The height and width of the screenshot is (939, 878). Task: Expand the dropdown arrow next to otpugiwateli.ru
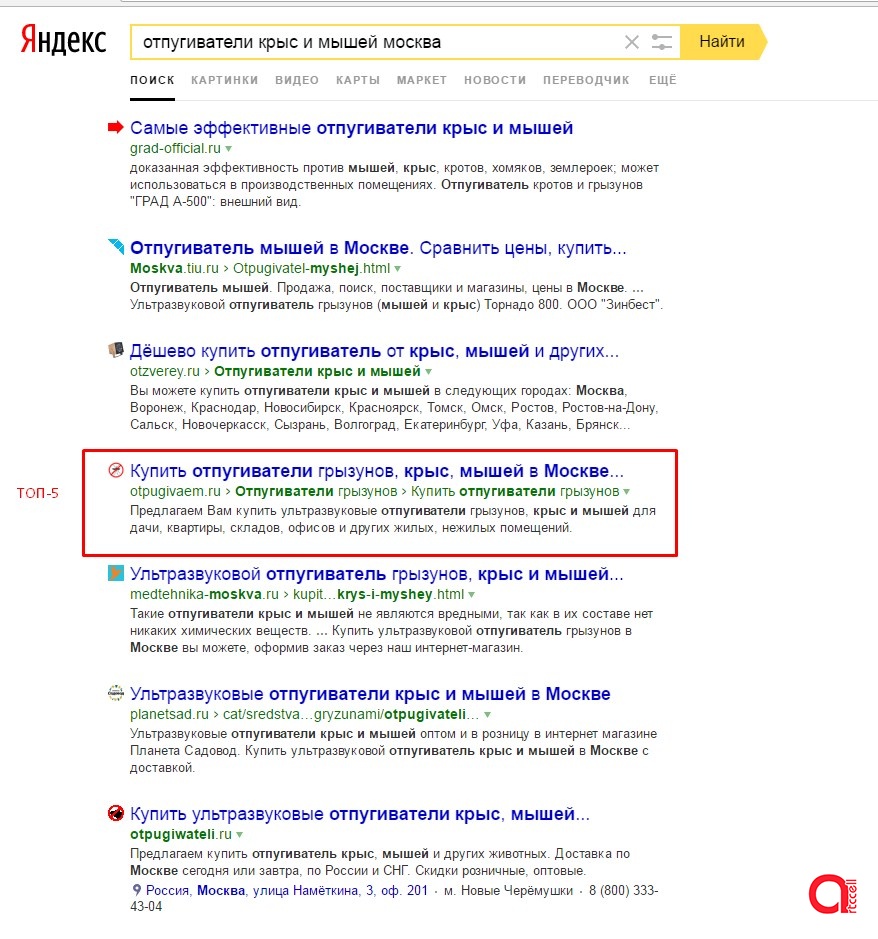240,835
